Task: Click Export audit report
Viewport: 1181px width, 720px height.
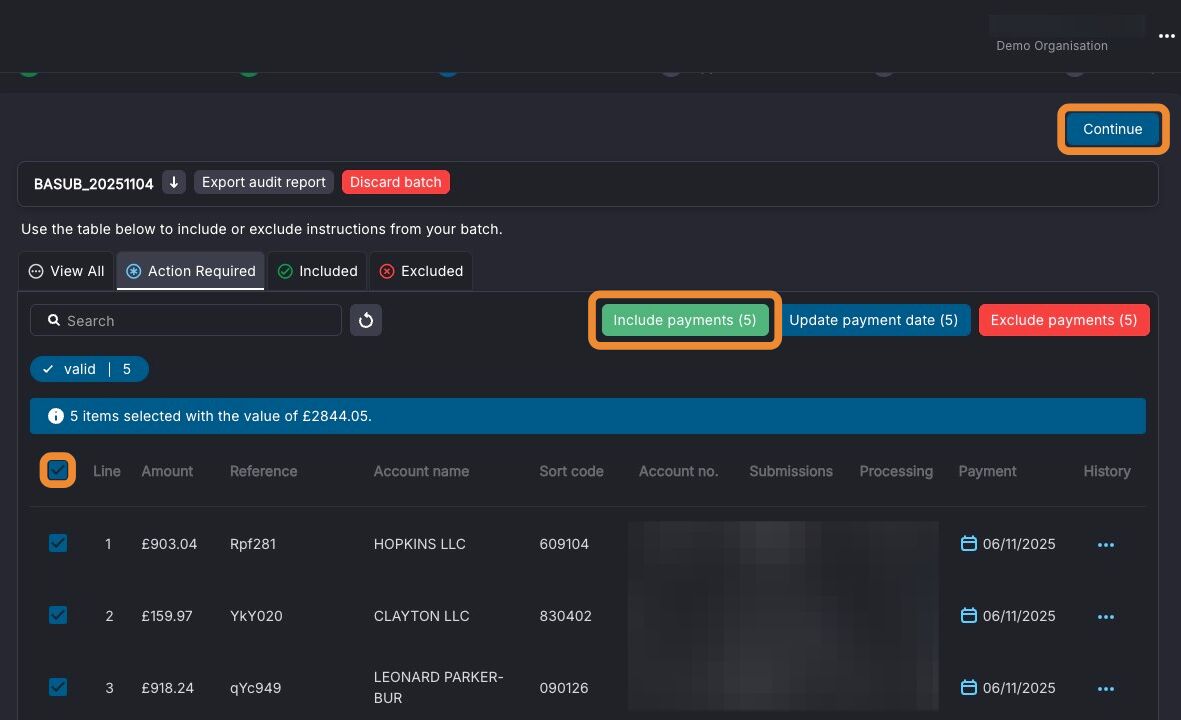Action: coord(264,182)
